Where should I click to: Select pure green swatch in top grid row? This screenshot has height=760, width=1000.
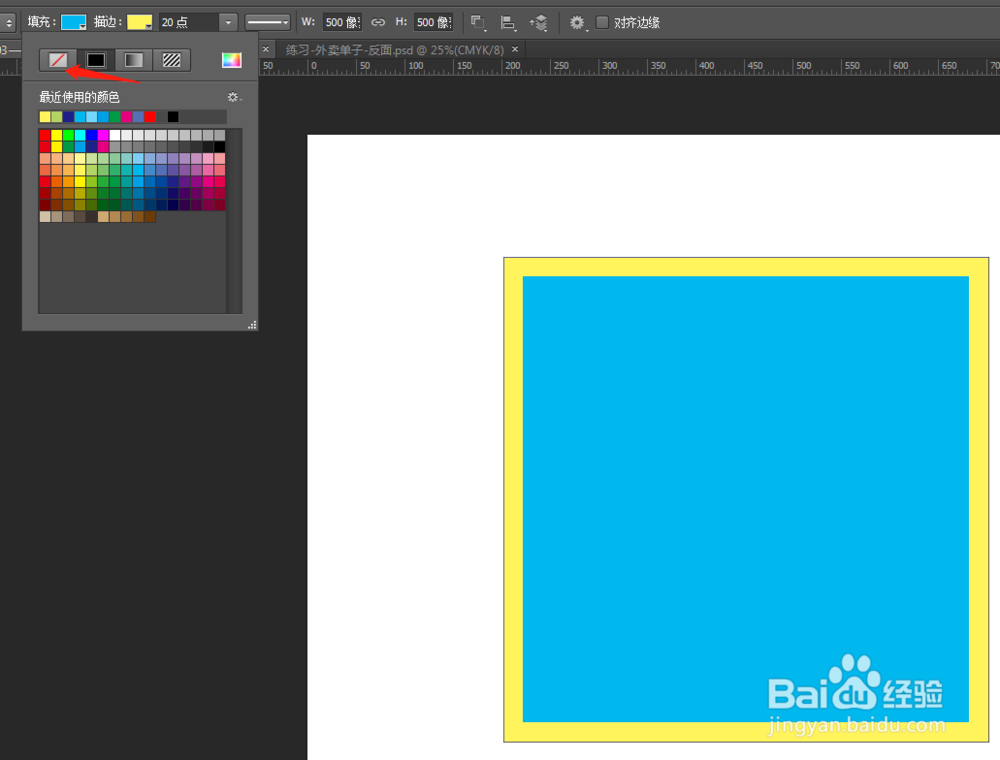pos(68,135)
